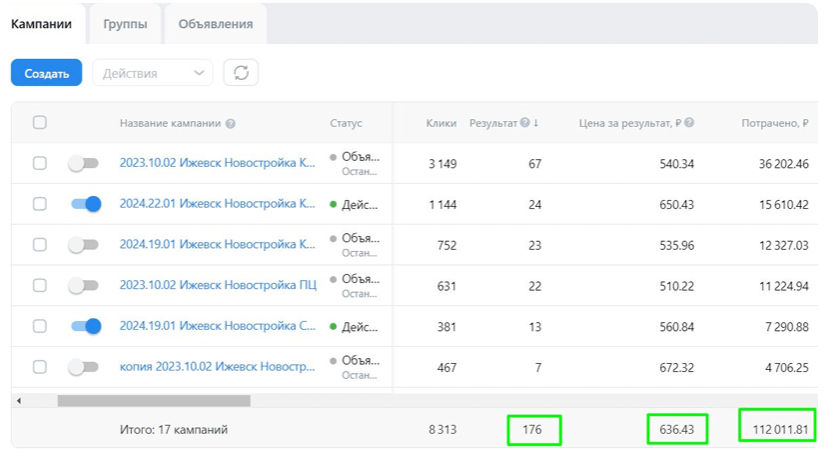Click the 3 149 clicks cell
The height and width of the screenshot is (457, 838).
tap(442, 164)
